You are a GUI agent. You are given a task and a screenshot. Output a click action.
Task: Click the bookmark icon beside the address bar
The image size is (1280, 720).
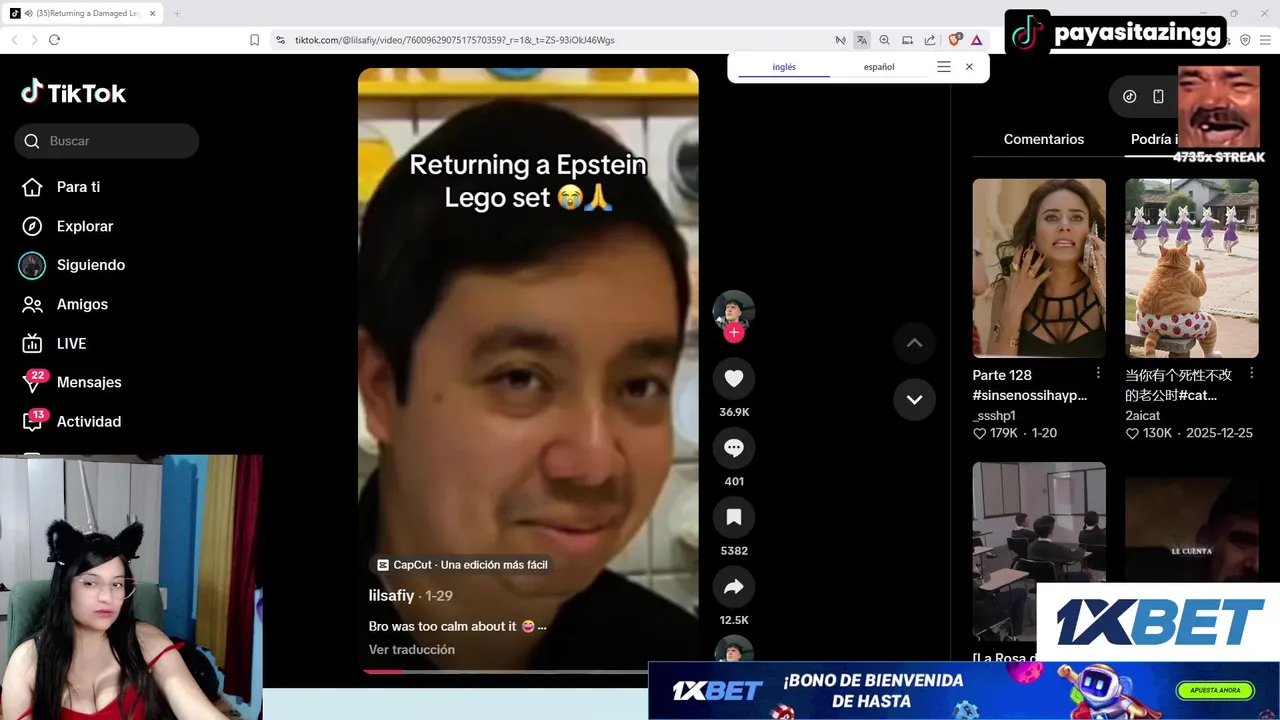tap(254, 40)
